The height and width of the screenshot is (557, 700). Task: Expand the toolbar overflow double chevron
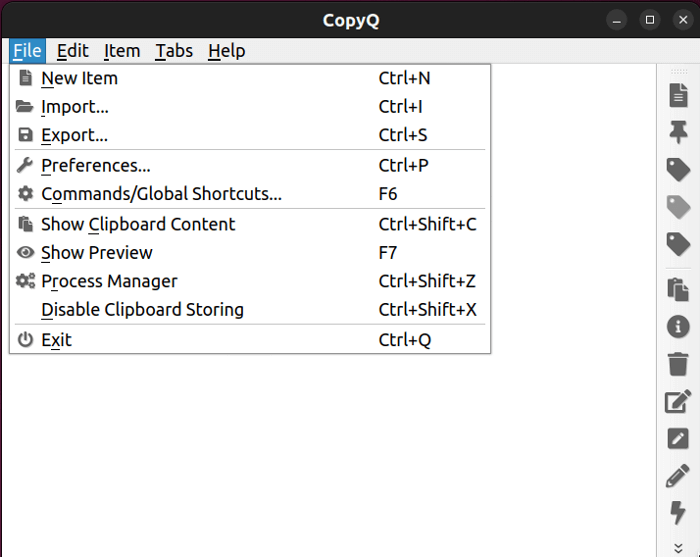[678, 548]
